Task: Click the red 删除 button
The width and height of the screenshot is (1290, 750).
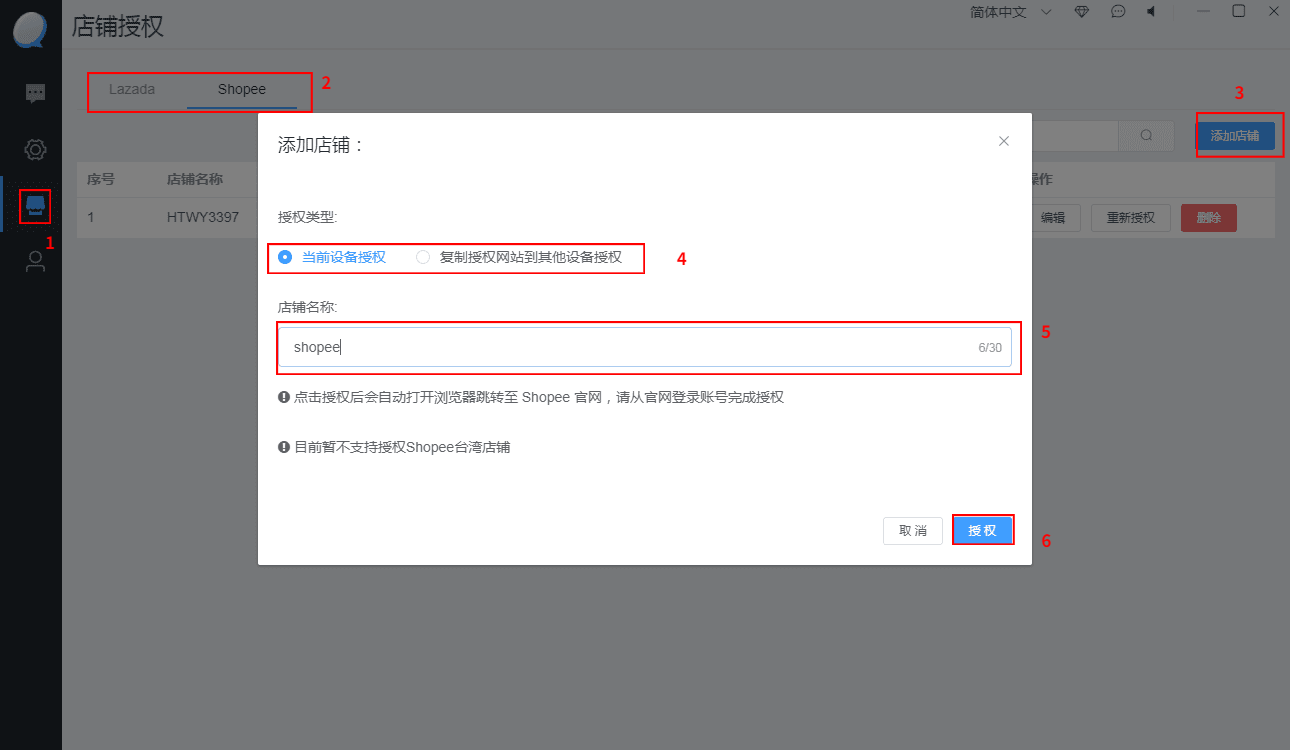Action: point(1209,218)
